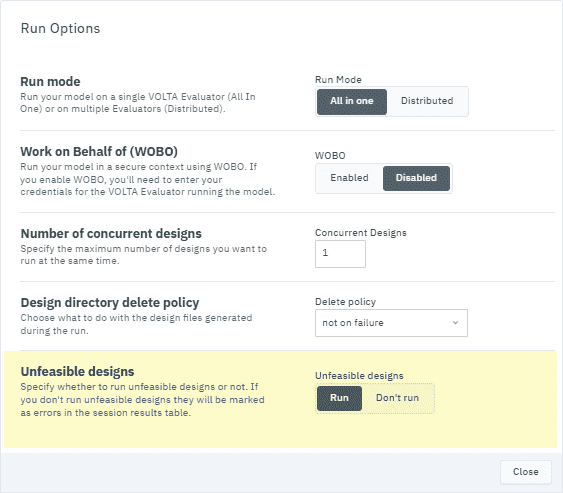
Task: Enable the WOBO option
Action: [x=349, y=178]
